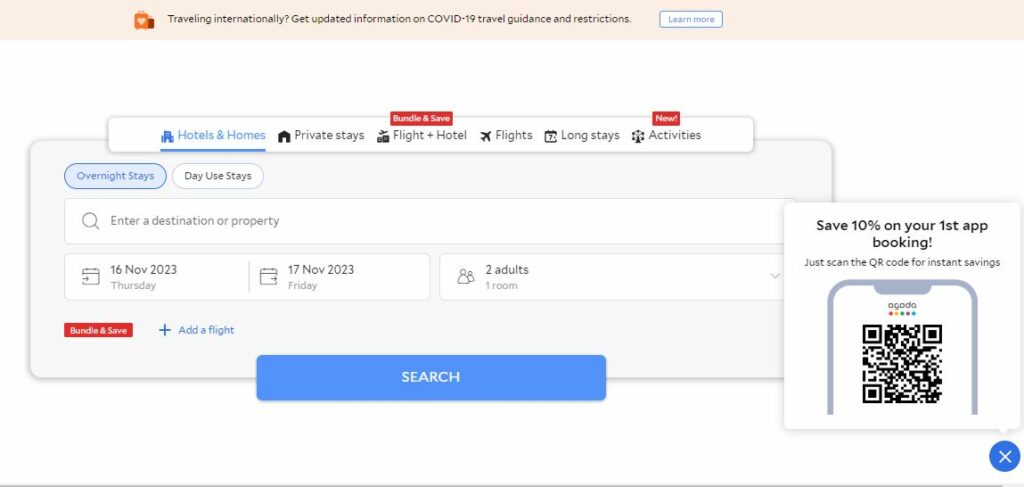Click the guests people icon
1024x487 pixels.
pos(466,277)
